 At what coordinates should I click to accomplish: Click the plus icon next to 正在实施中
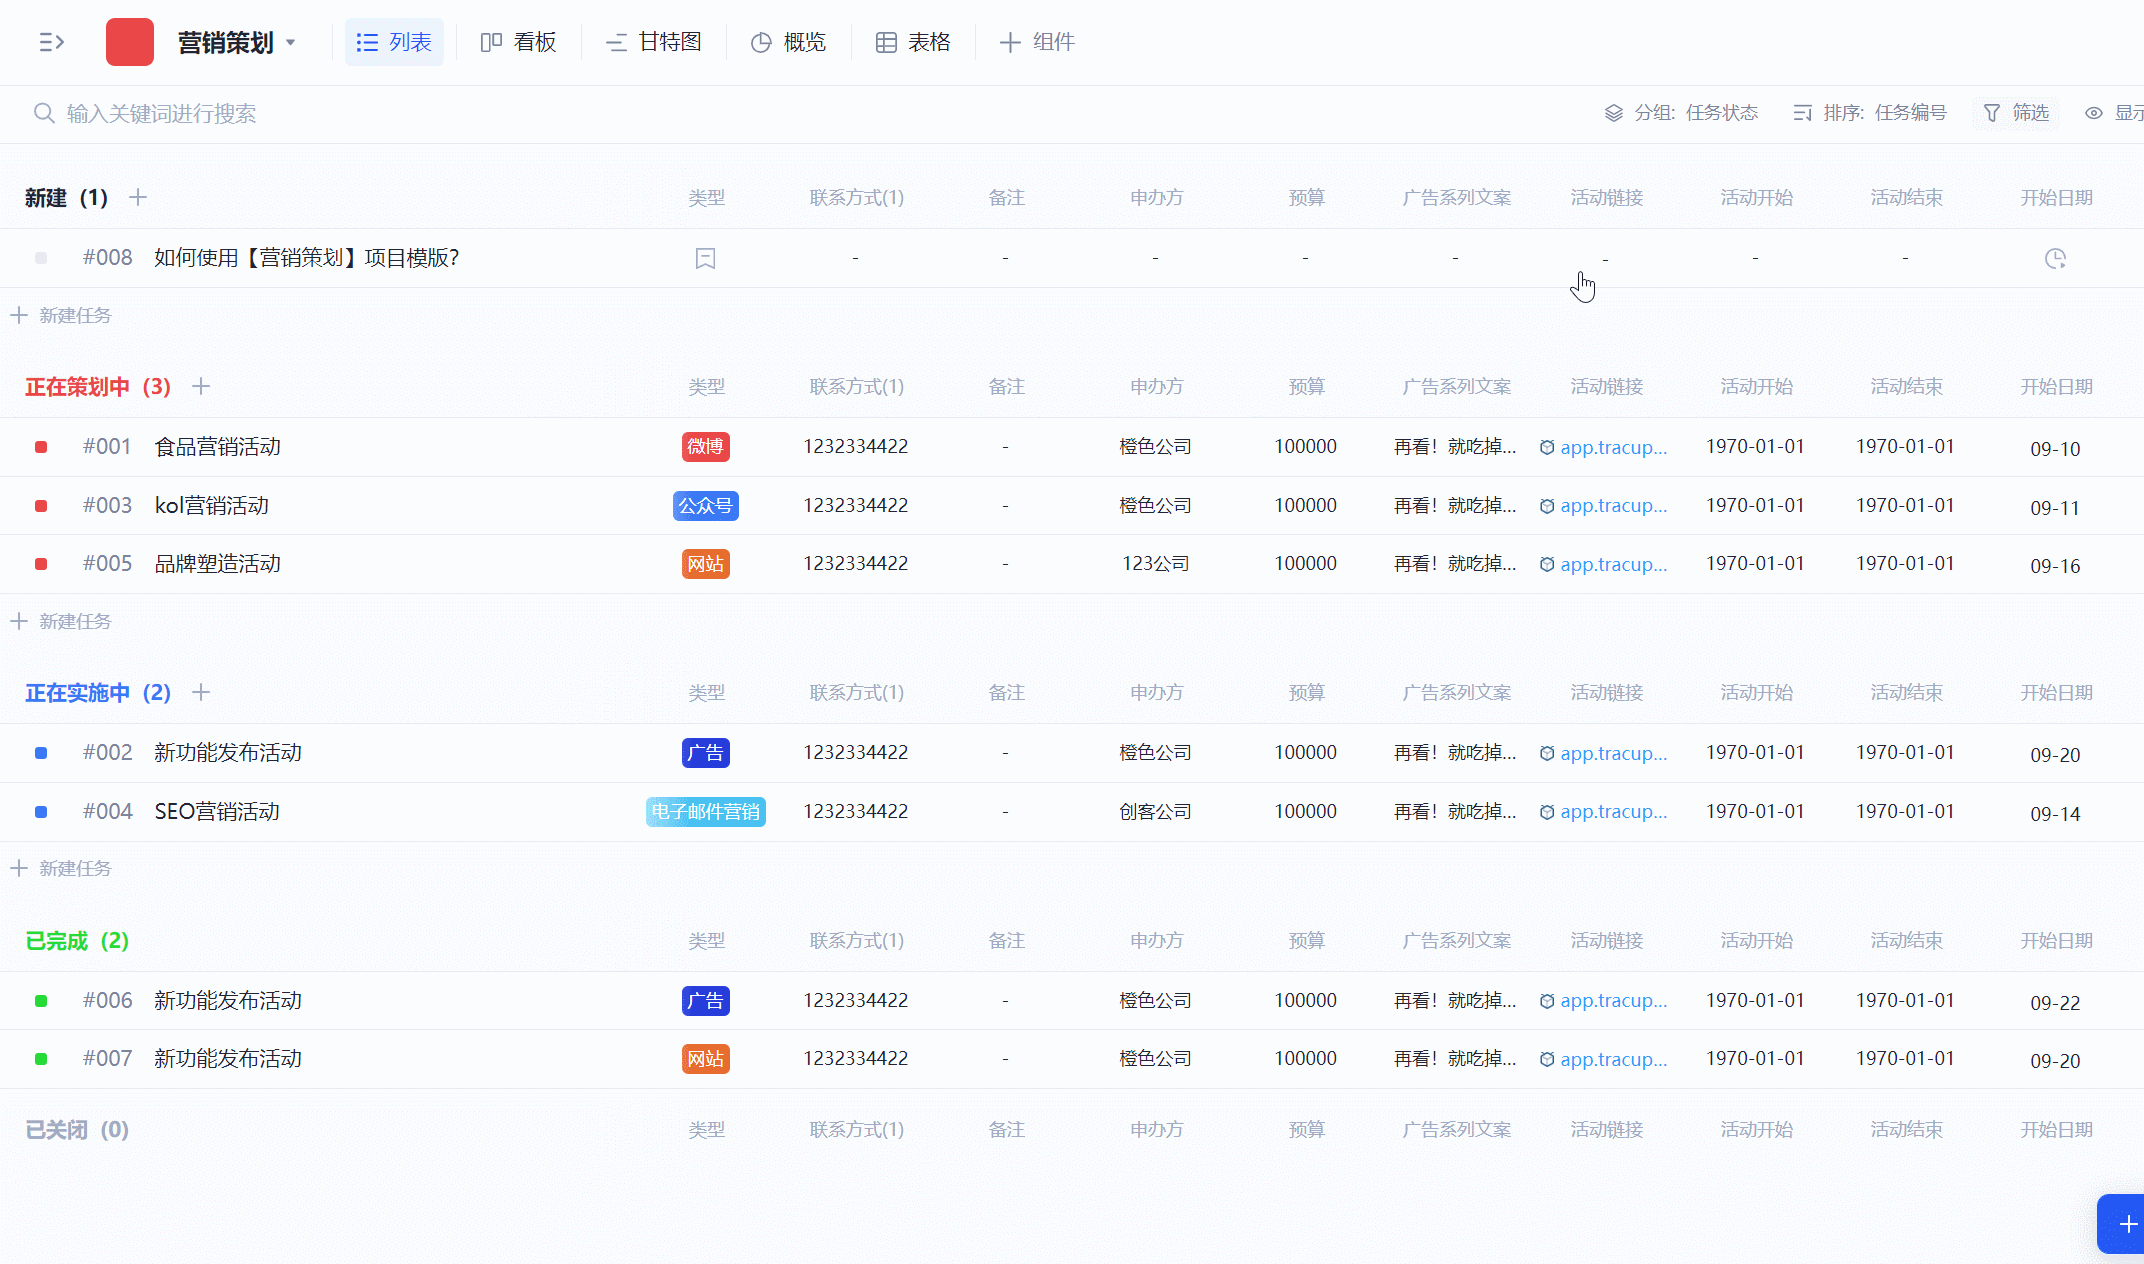coord(201,693)
